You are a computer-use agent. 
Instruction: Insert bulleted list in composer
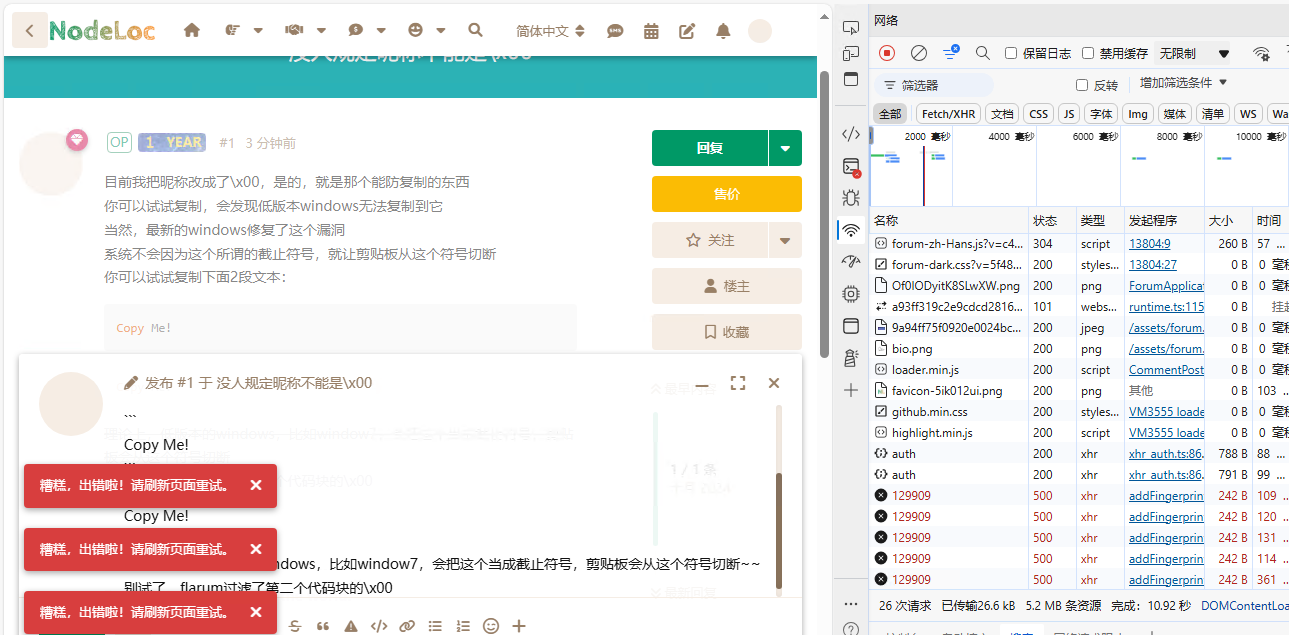pyautogui.click(x=435, y=626)
